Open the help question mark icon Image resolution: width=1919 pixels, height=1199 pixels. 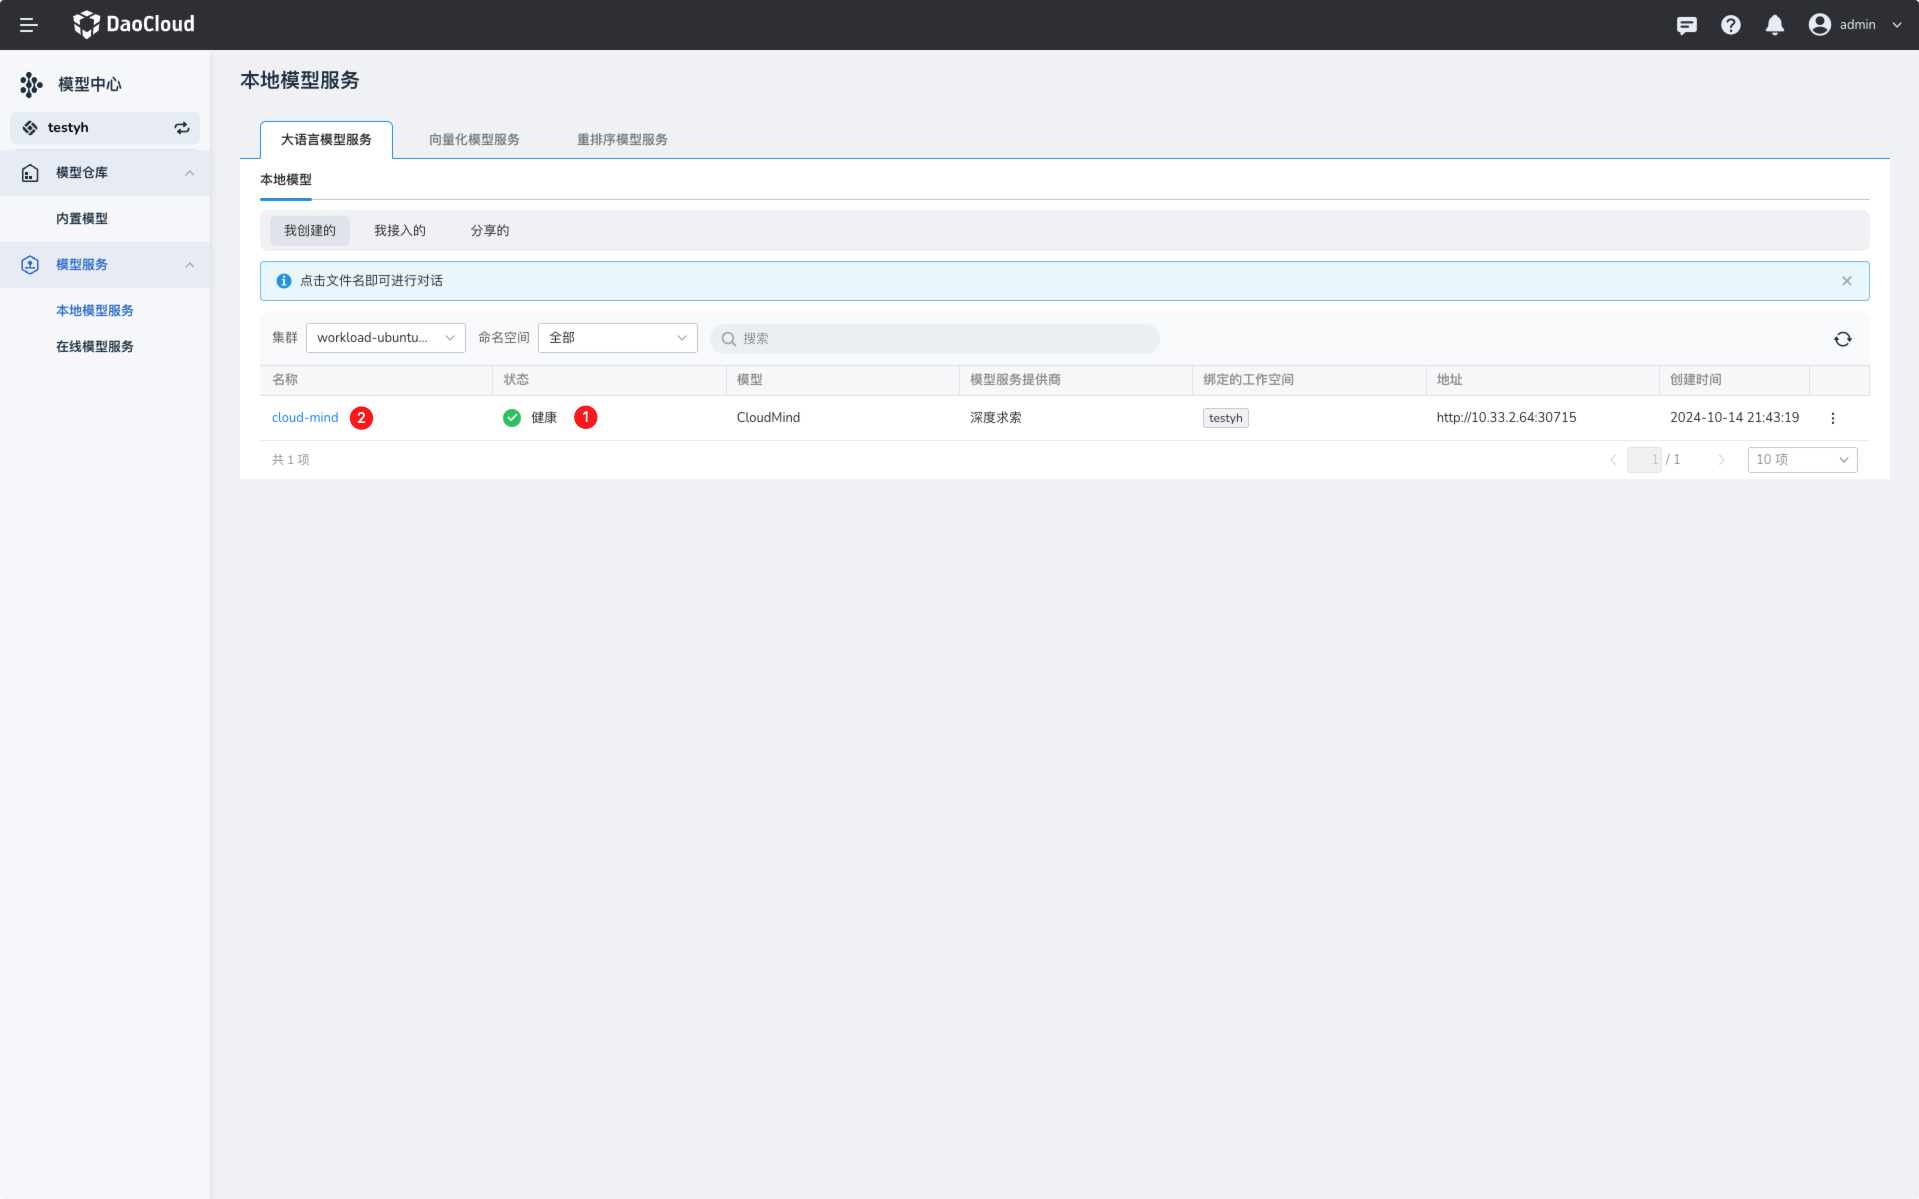click(1730, 25)
